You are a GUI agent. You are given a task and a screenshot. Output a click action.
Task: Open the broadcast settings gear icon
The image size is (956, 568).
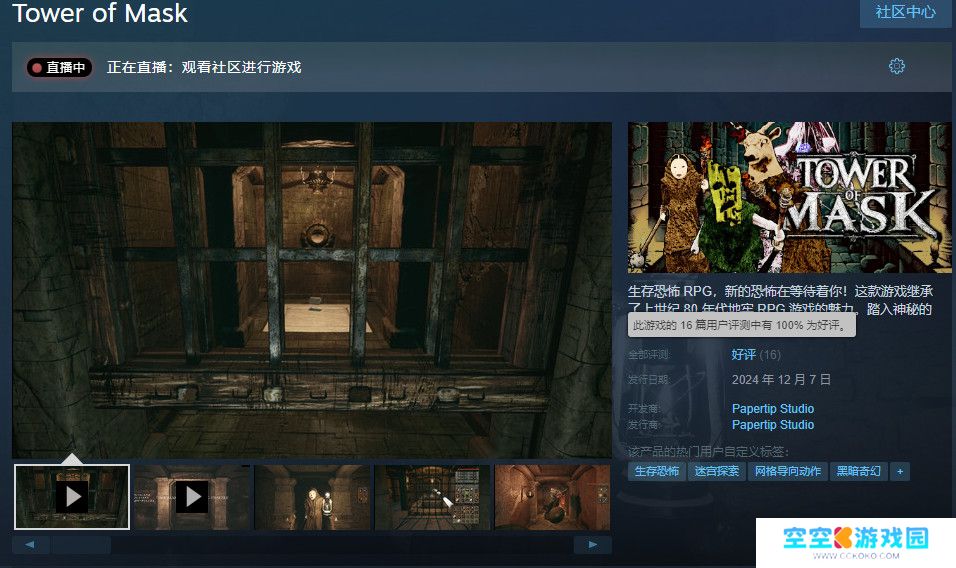tap(896, 66)
